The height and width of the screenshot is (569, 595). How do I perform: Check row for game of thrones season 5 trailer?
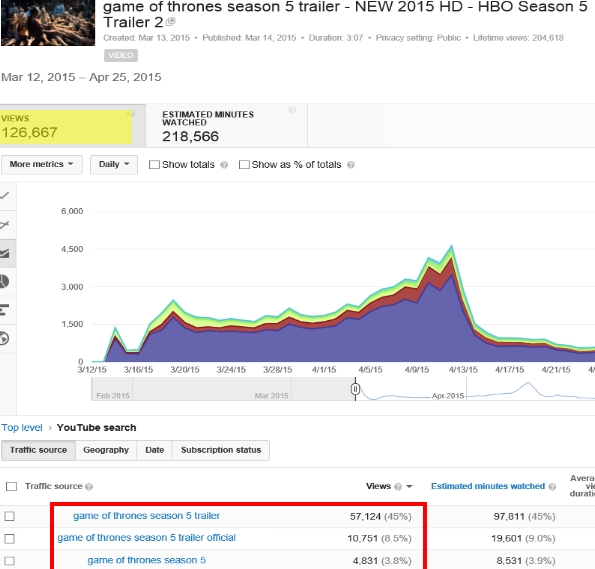coord(9,516)
